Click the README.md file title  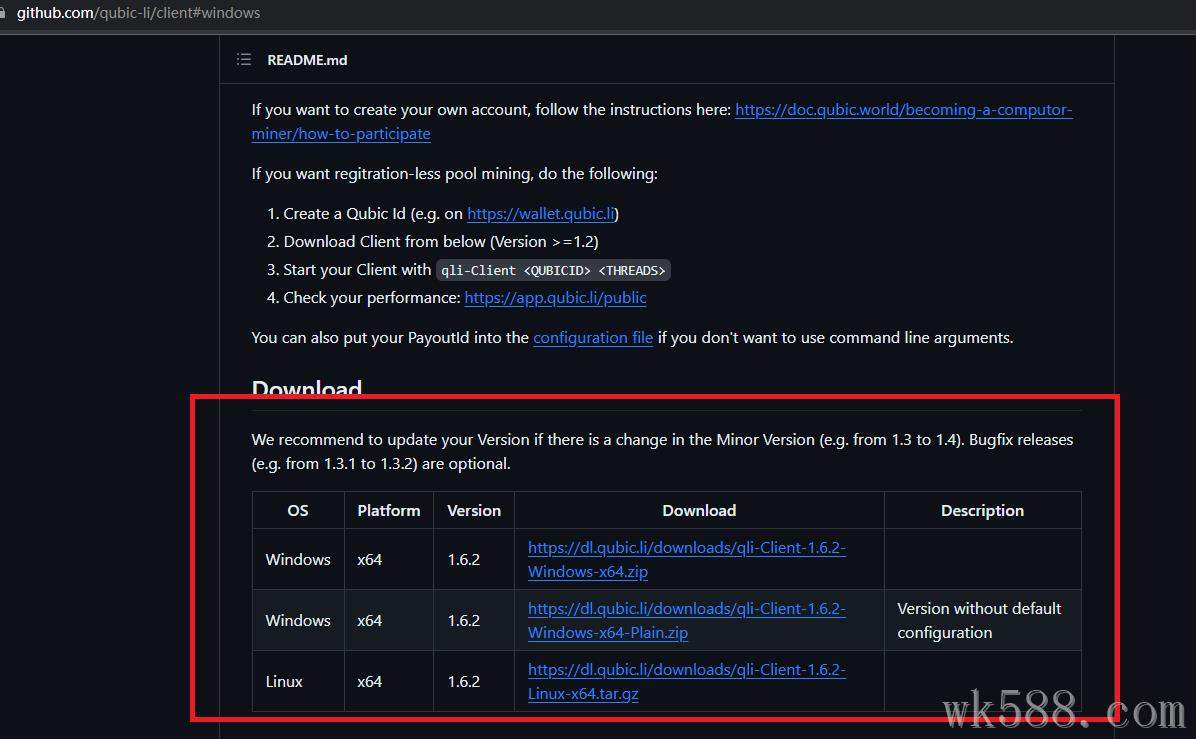coord(307,60)
